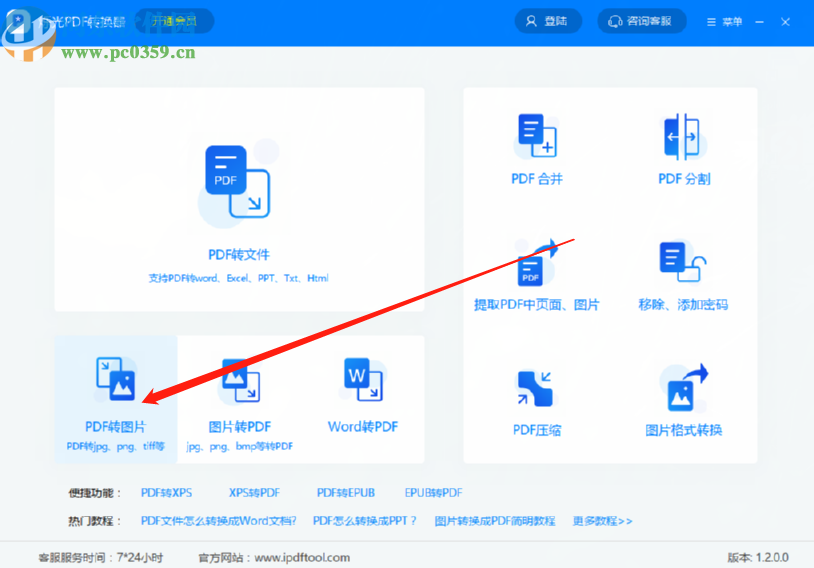This screenshot has width=814, height=568.
Task: Click the hamburger menu icon
Action: point(711,22)
